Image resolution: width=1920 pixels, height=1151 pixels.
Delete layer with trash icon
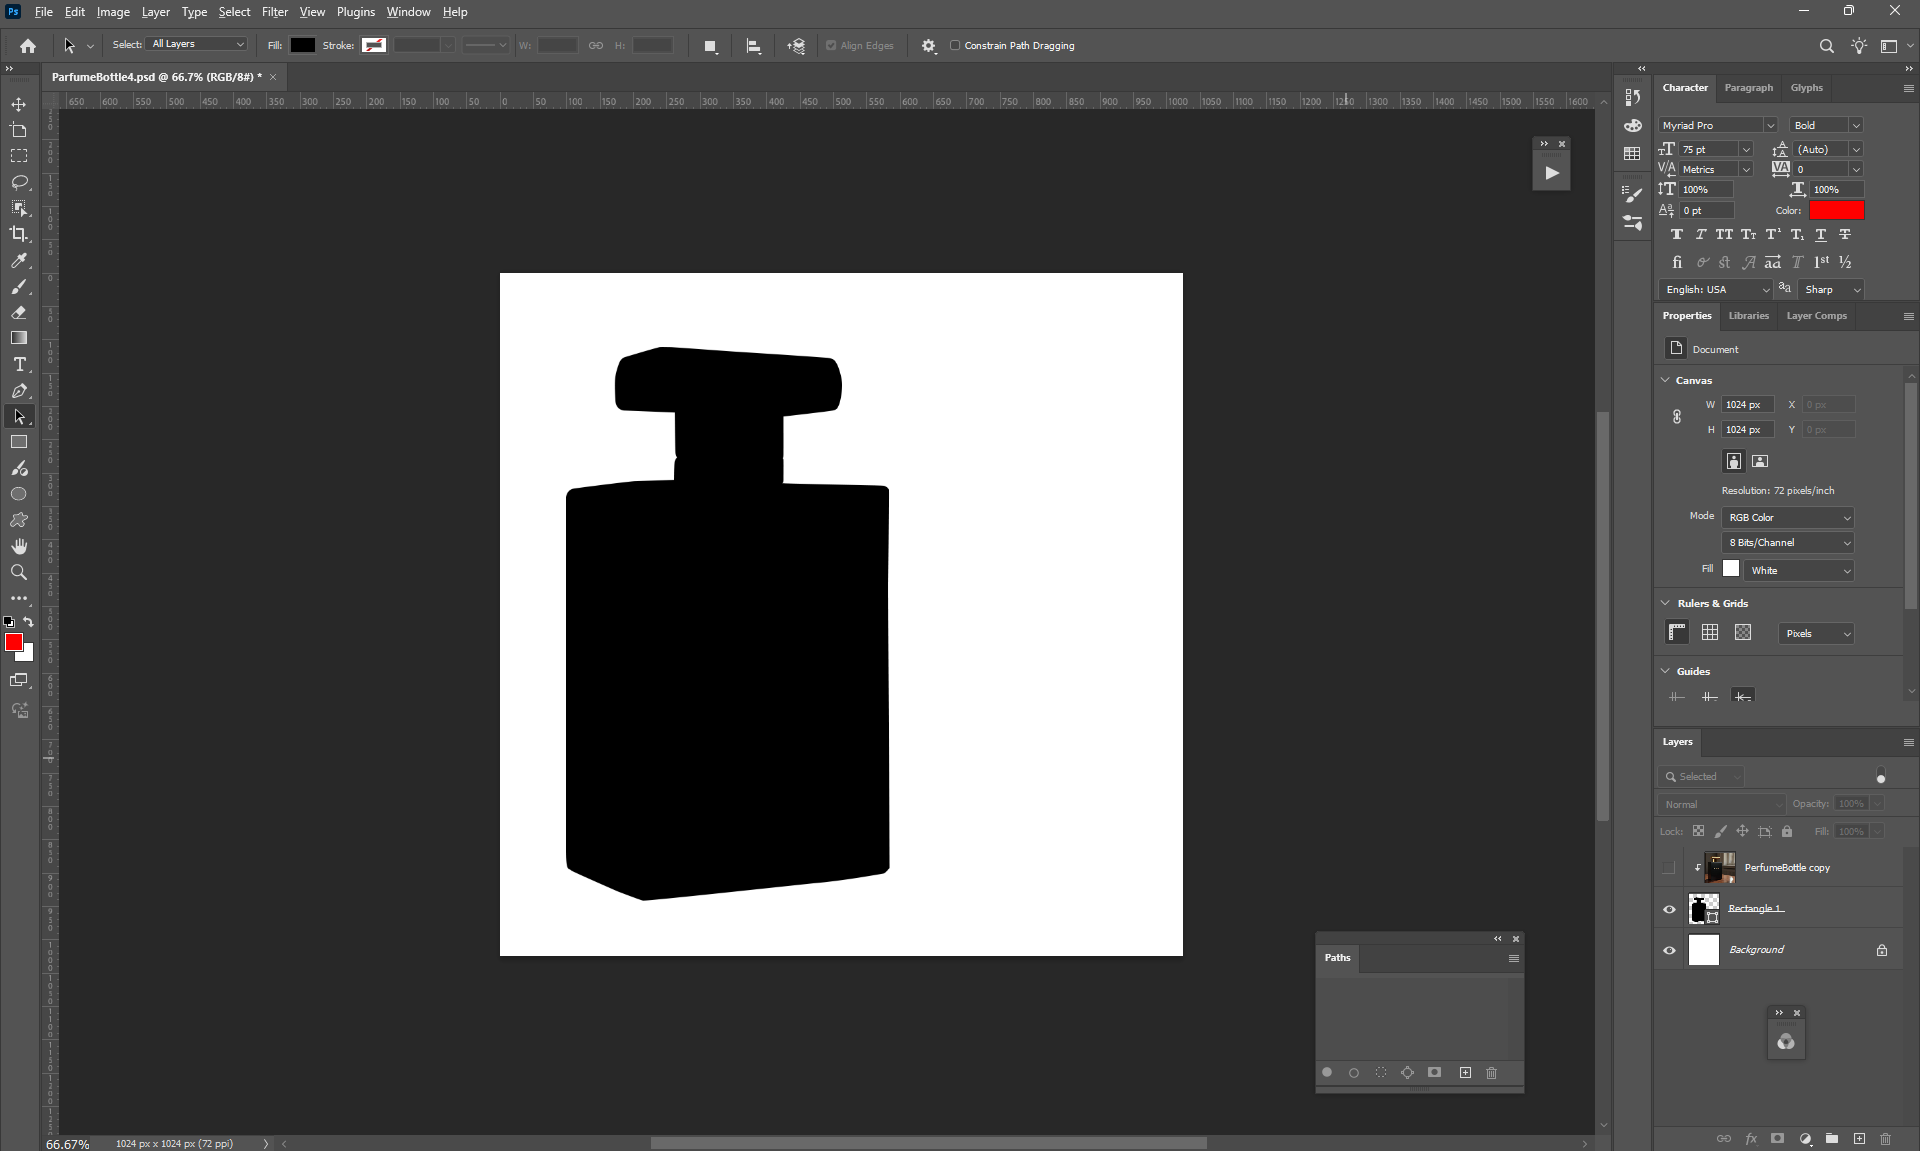tap(1885, 1138)
